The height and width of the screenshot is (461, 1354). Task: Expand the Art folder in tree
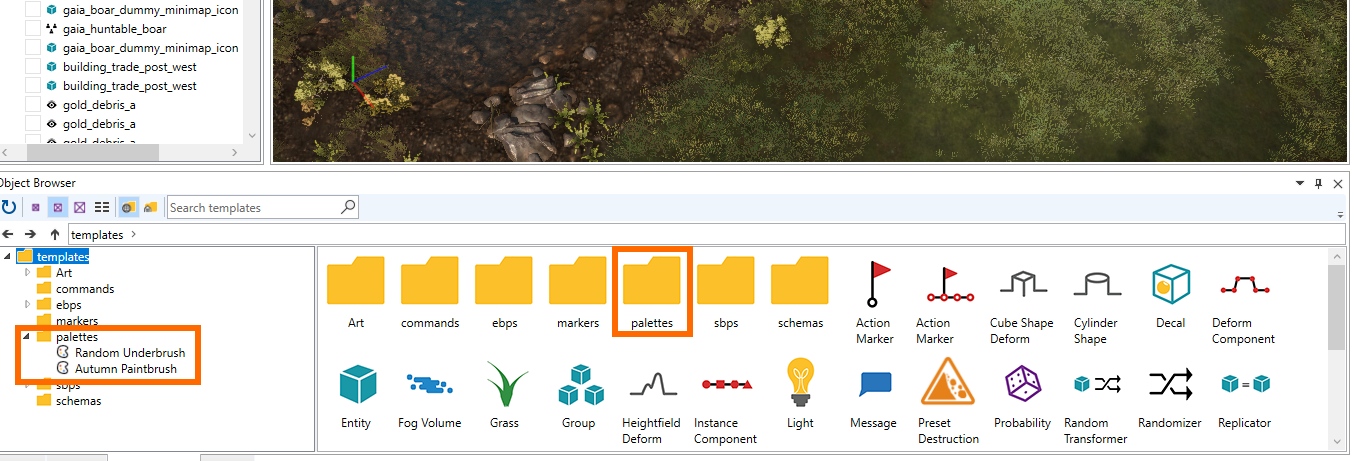pyautogui.click(x=28, y=272)
